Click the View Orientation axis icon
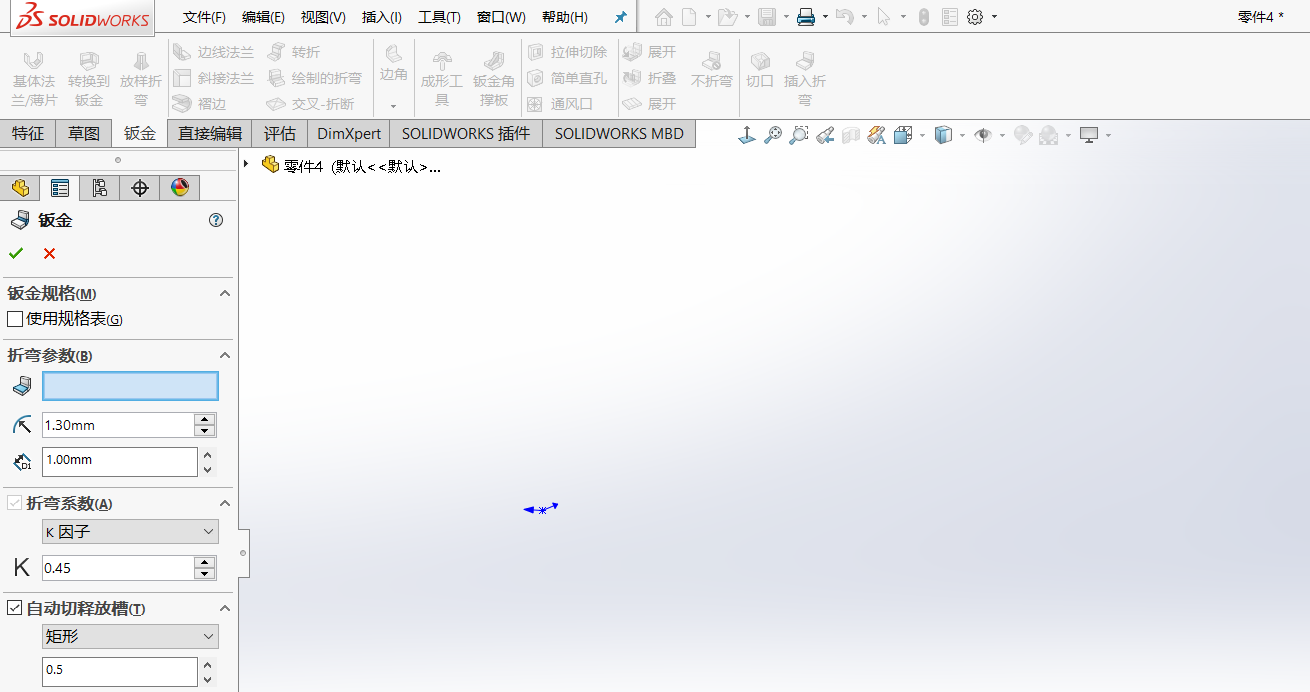This screenshot has width=1310, height=692. click(x=746, y=135)
